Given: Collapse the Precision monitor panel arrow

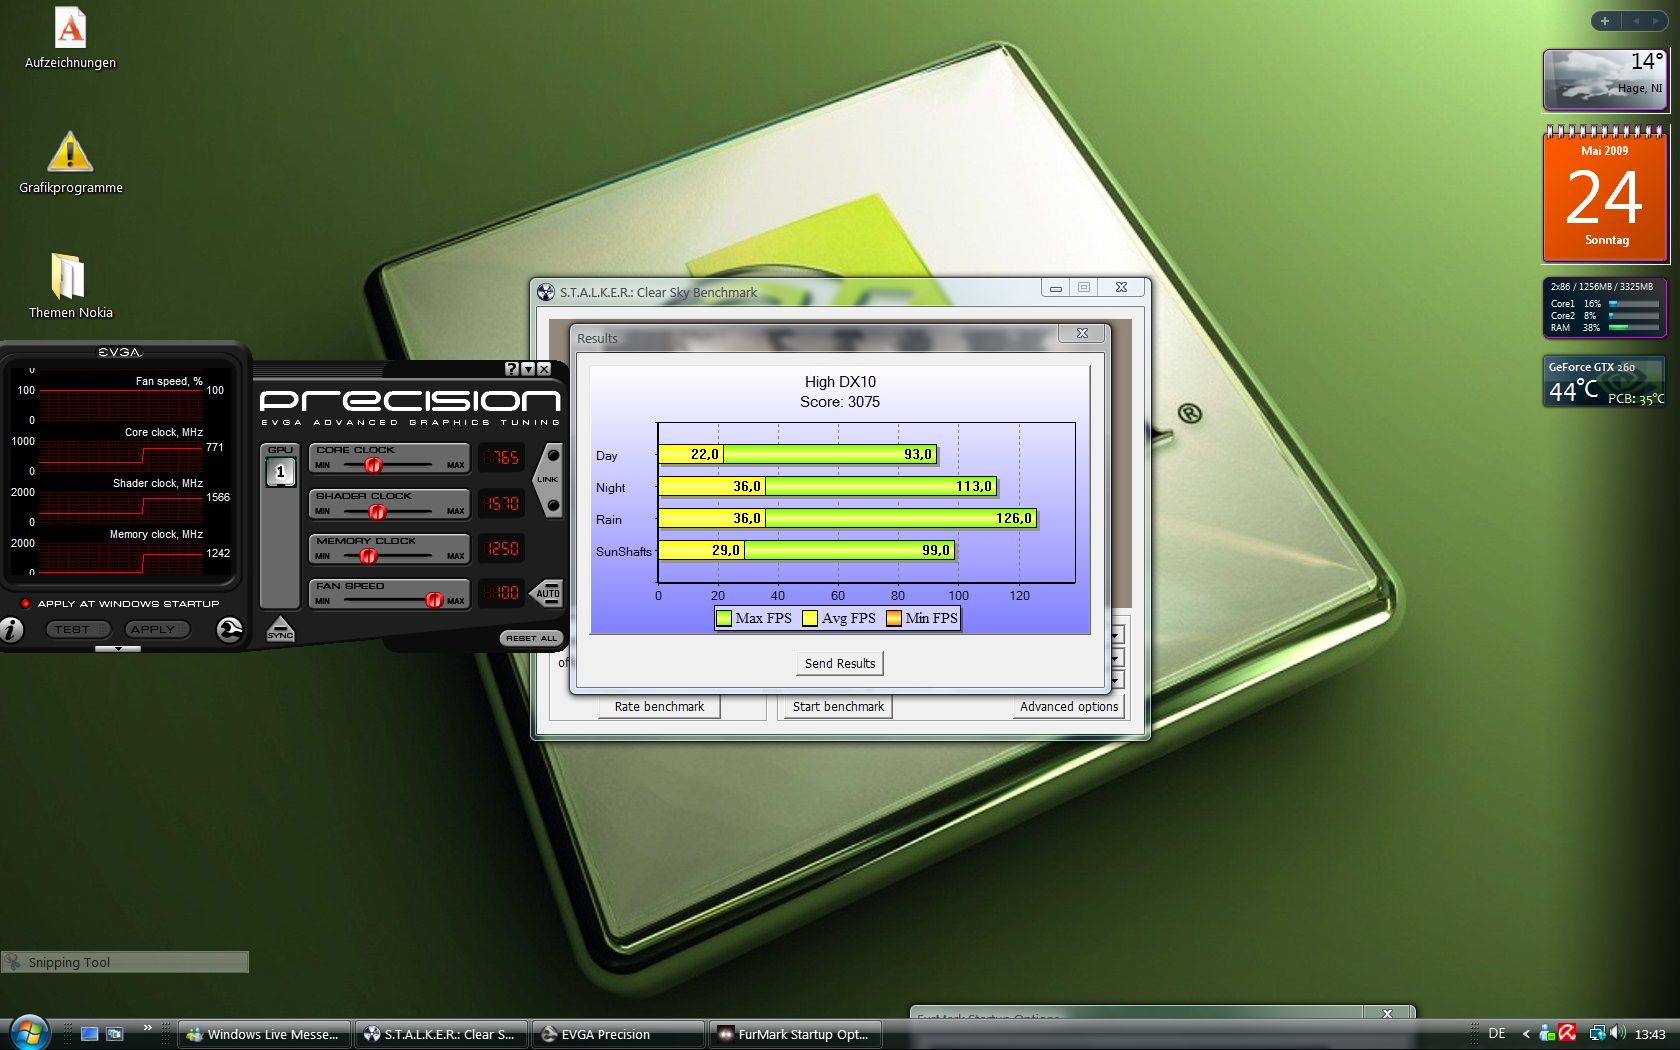Looking at the screenshot, I should click(118, 649).
